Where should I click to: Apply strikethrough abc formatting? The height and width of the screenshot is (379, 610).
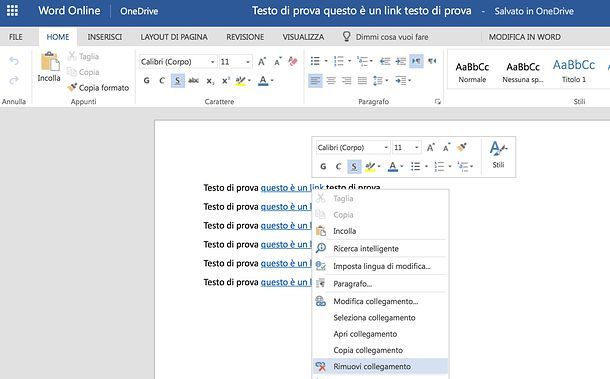[193, 81]
